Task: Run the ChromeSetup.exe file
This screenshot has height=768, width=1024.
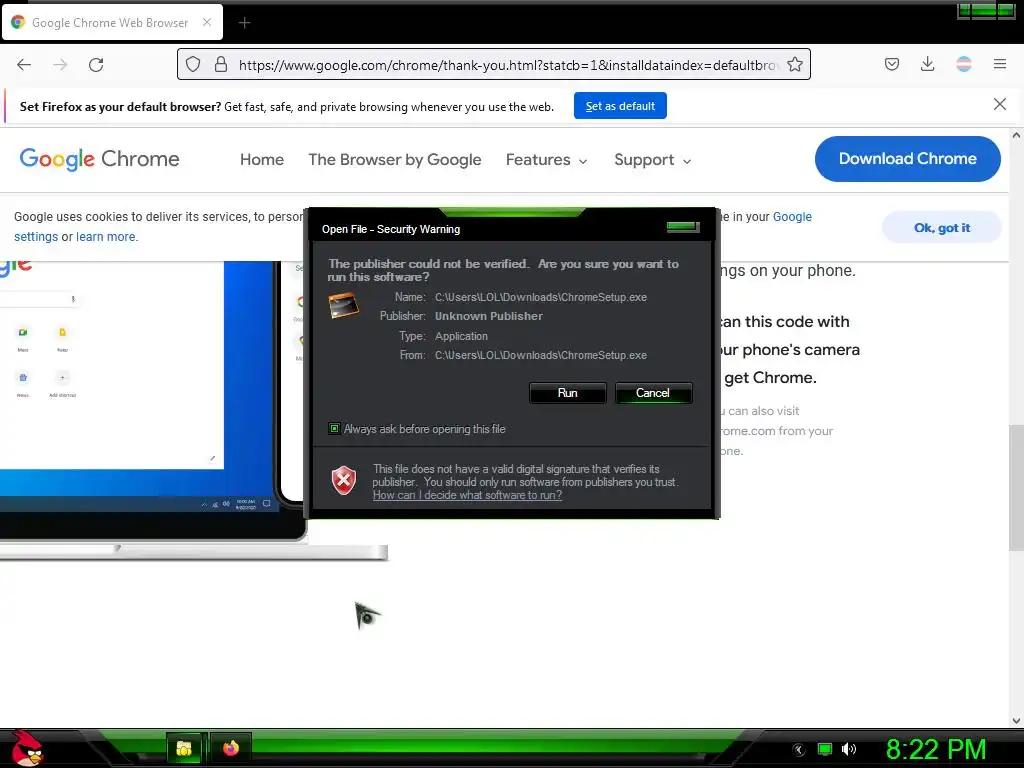Action: tap(568, 393)
